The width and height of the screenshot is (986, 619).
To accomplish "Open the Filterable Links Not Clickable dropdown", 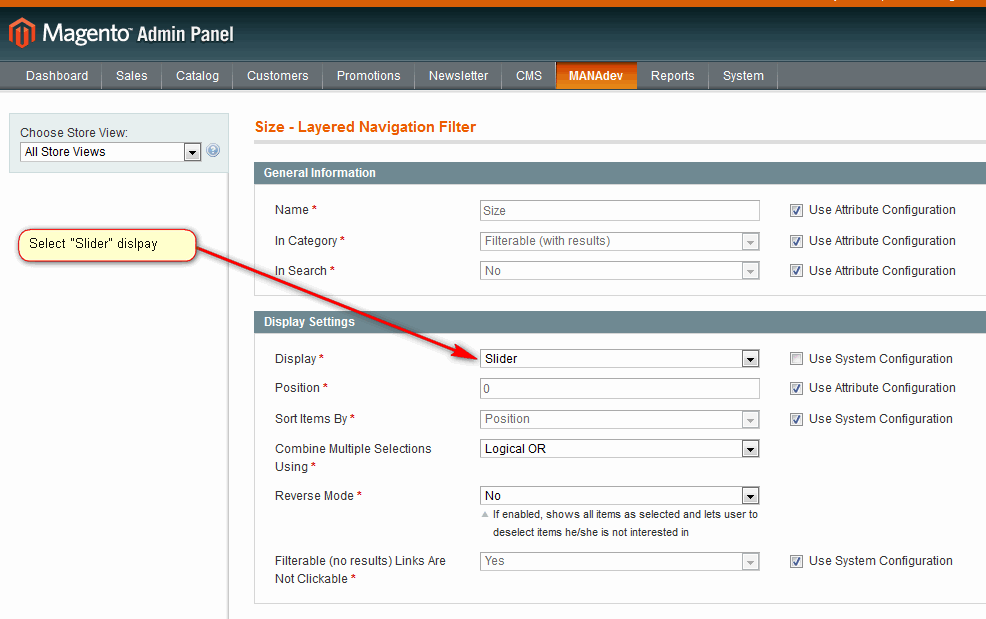I will 619,561.
